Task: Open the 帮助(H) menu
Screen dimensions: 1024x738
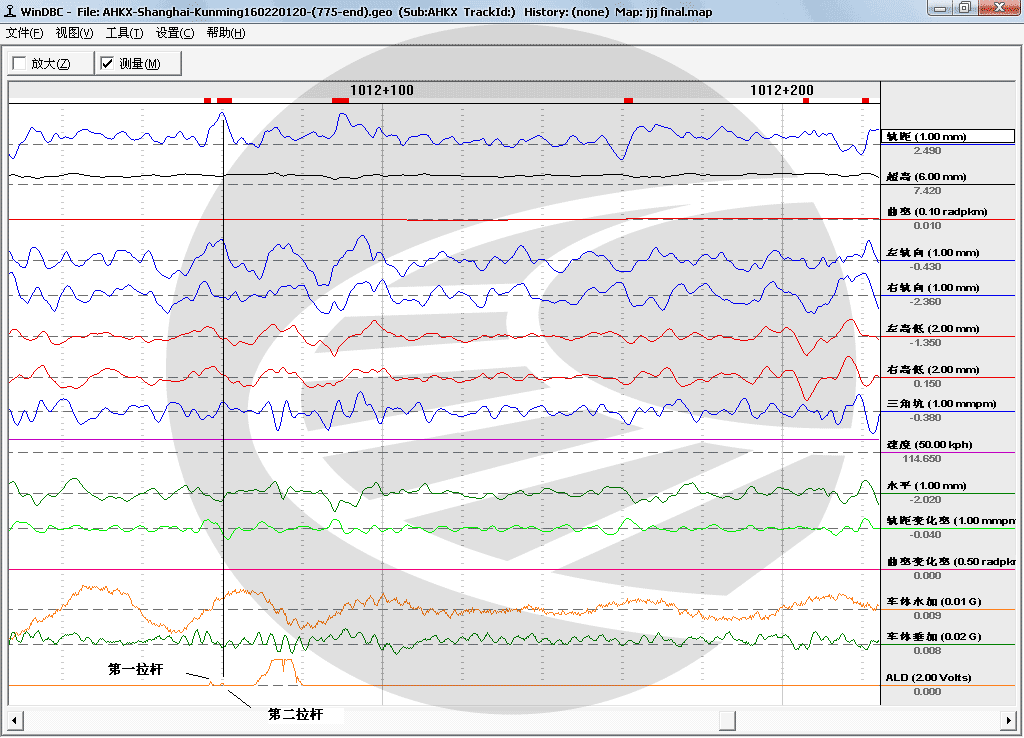Action: [225, 33]
